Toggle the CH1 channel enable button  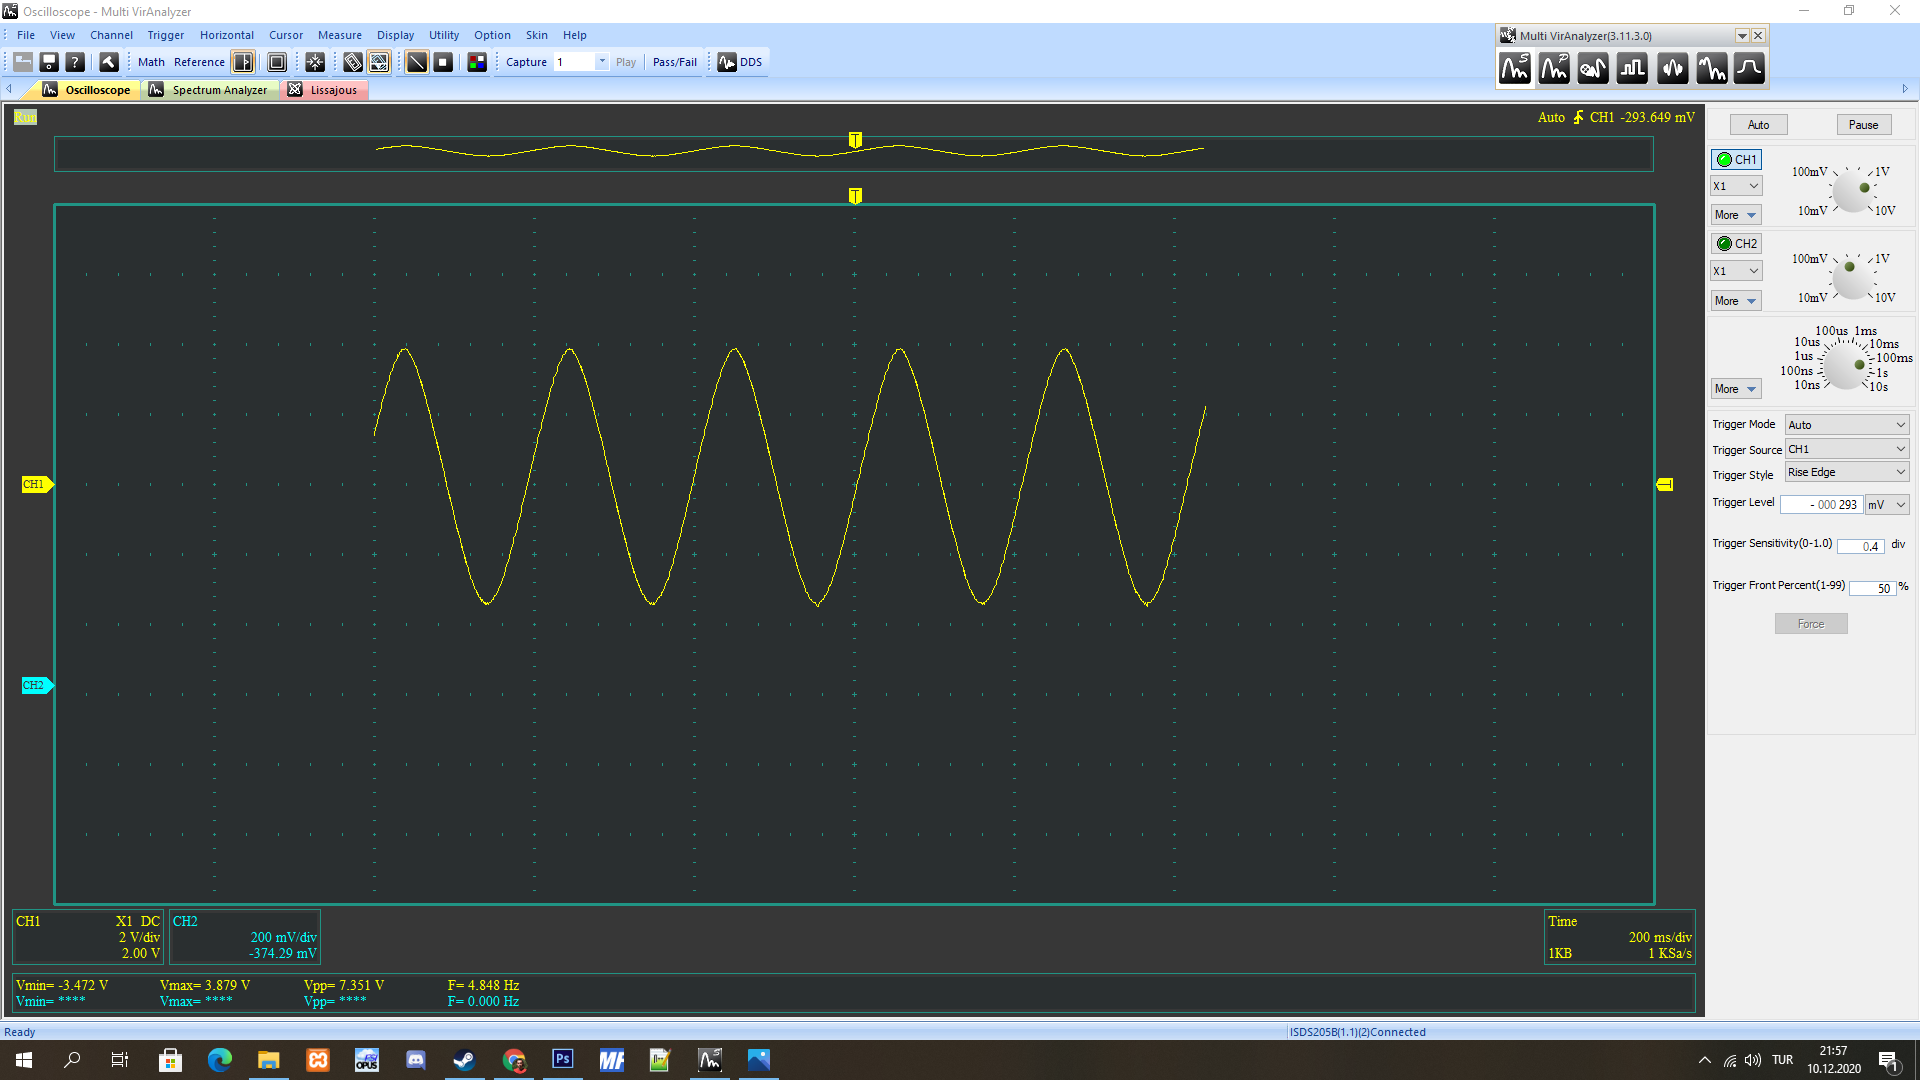tap(1736, 160)
